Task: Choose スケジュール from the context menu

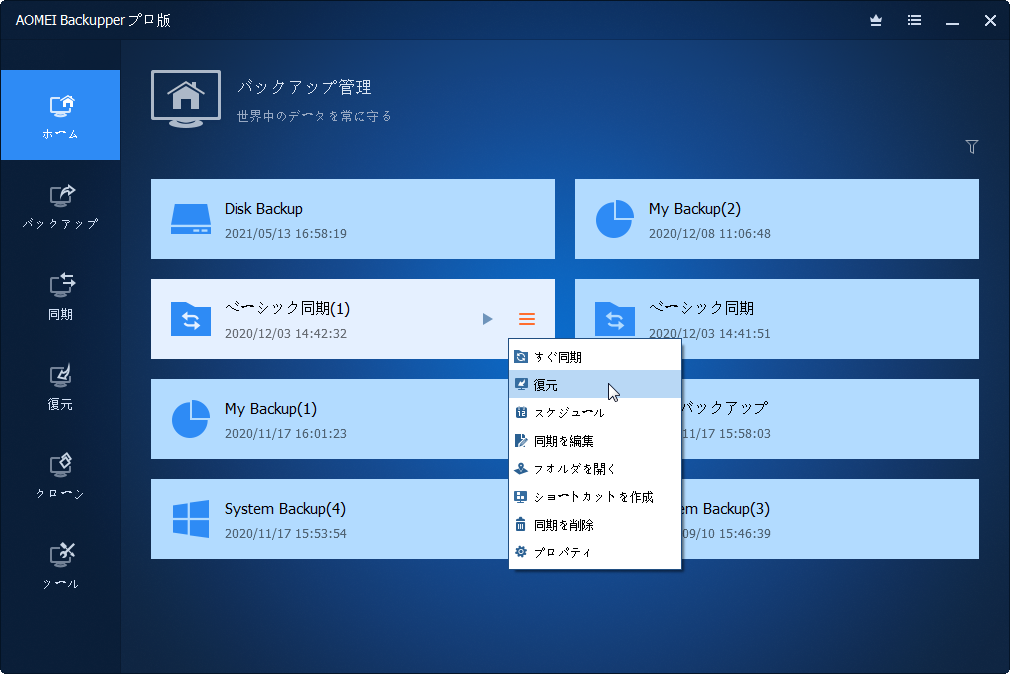Action: [595, 413]
